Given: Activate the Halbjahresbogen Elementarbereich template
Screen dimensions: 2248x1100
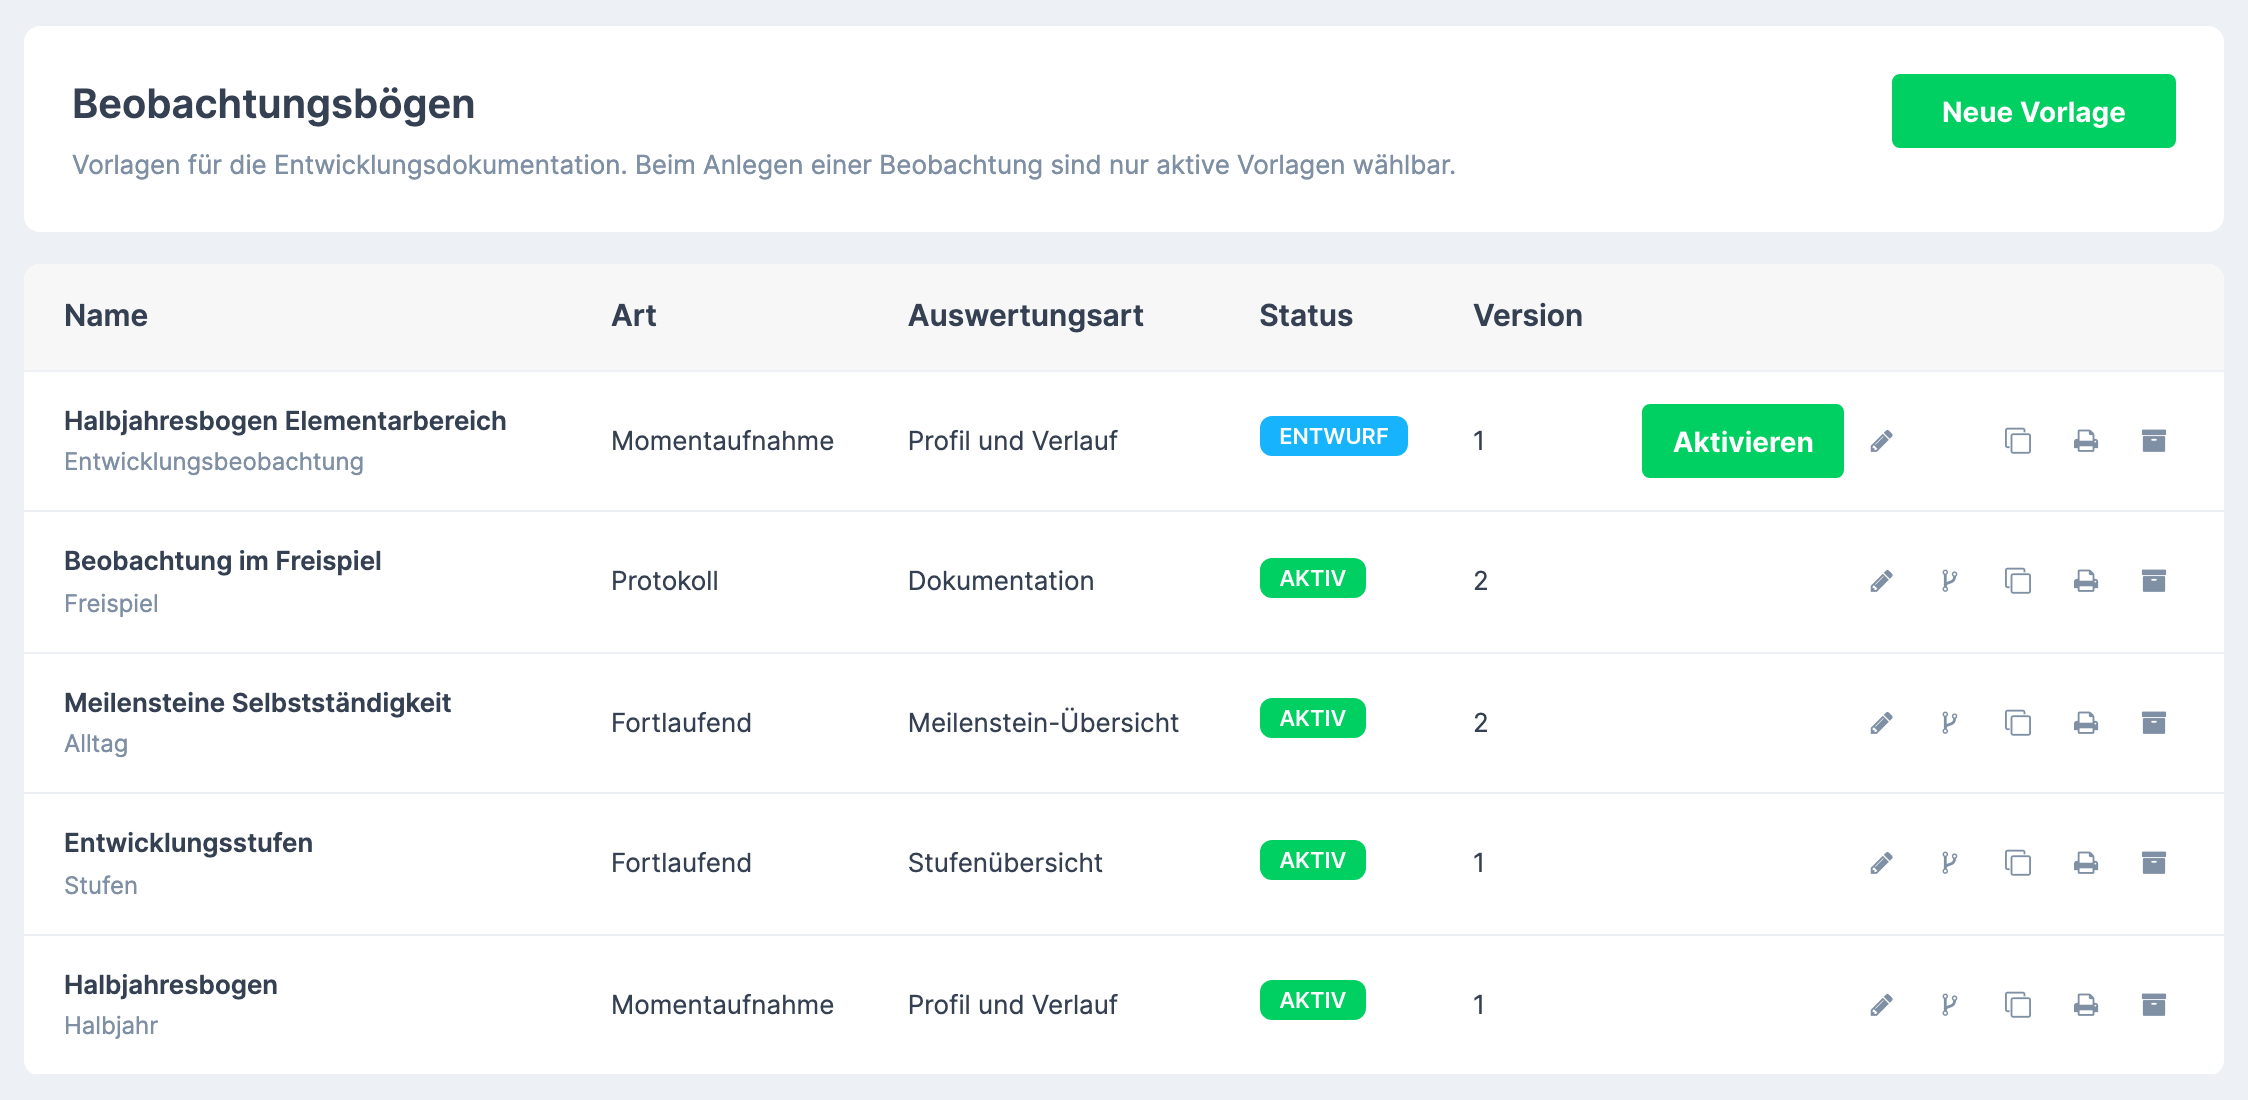Looking at the screenshot, I should pos(1742,441).
